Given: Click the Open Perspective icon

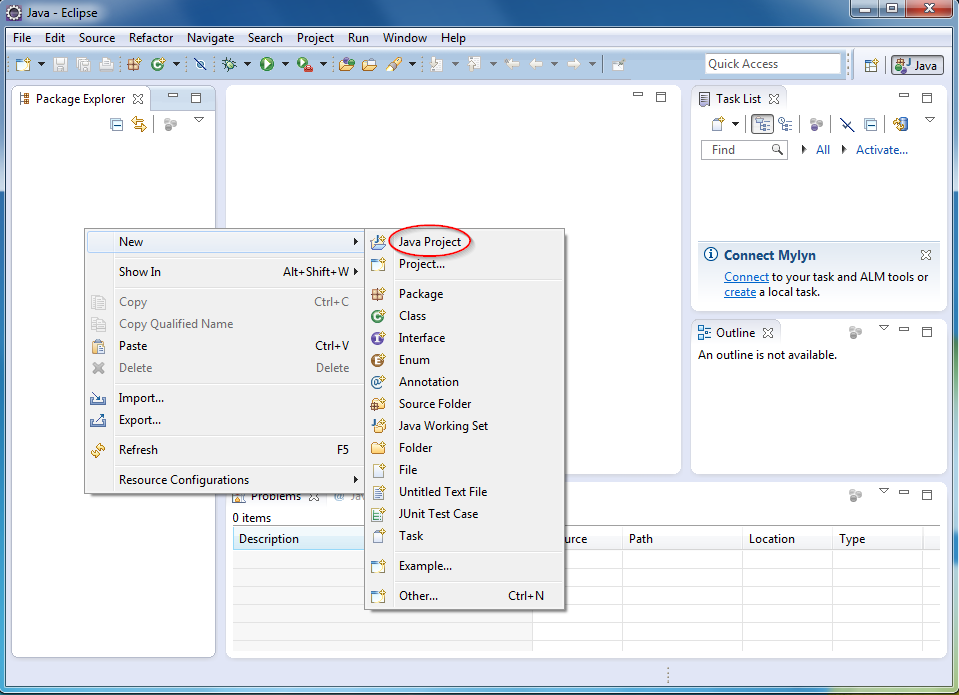Looking at the screenshot, I should 871,64.
